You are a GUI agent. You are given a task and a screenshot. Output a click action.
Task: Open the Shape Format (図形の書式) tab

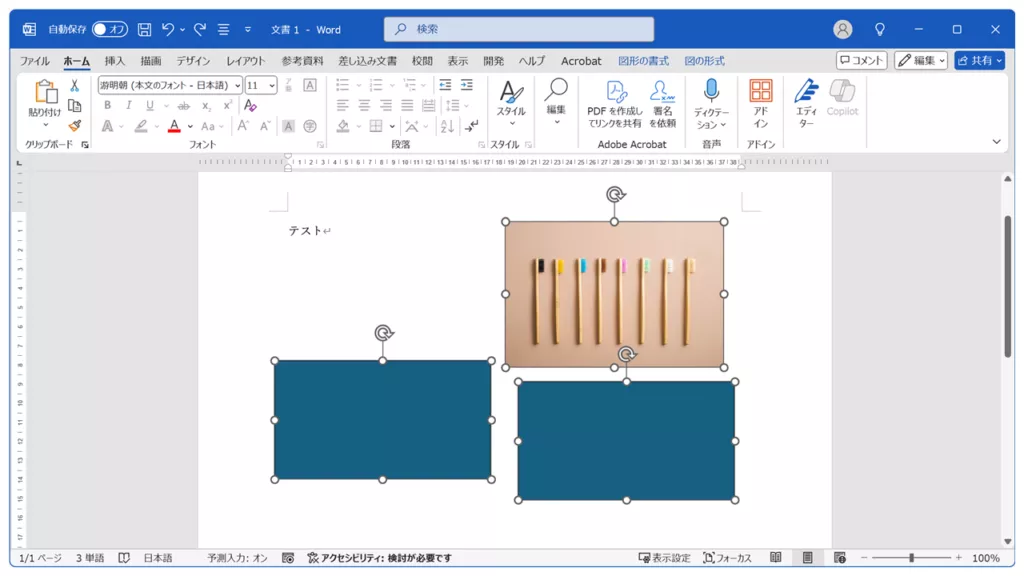[643, 61]
